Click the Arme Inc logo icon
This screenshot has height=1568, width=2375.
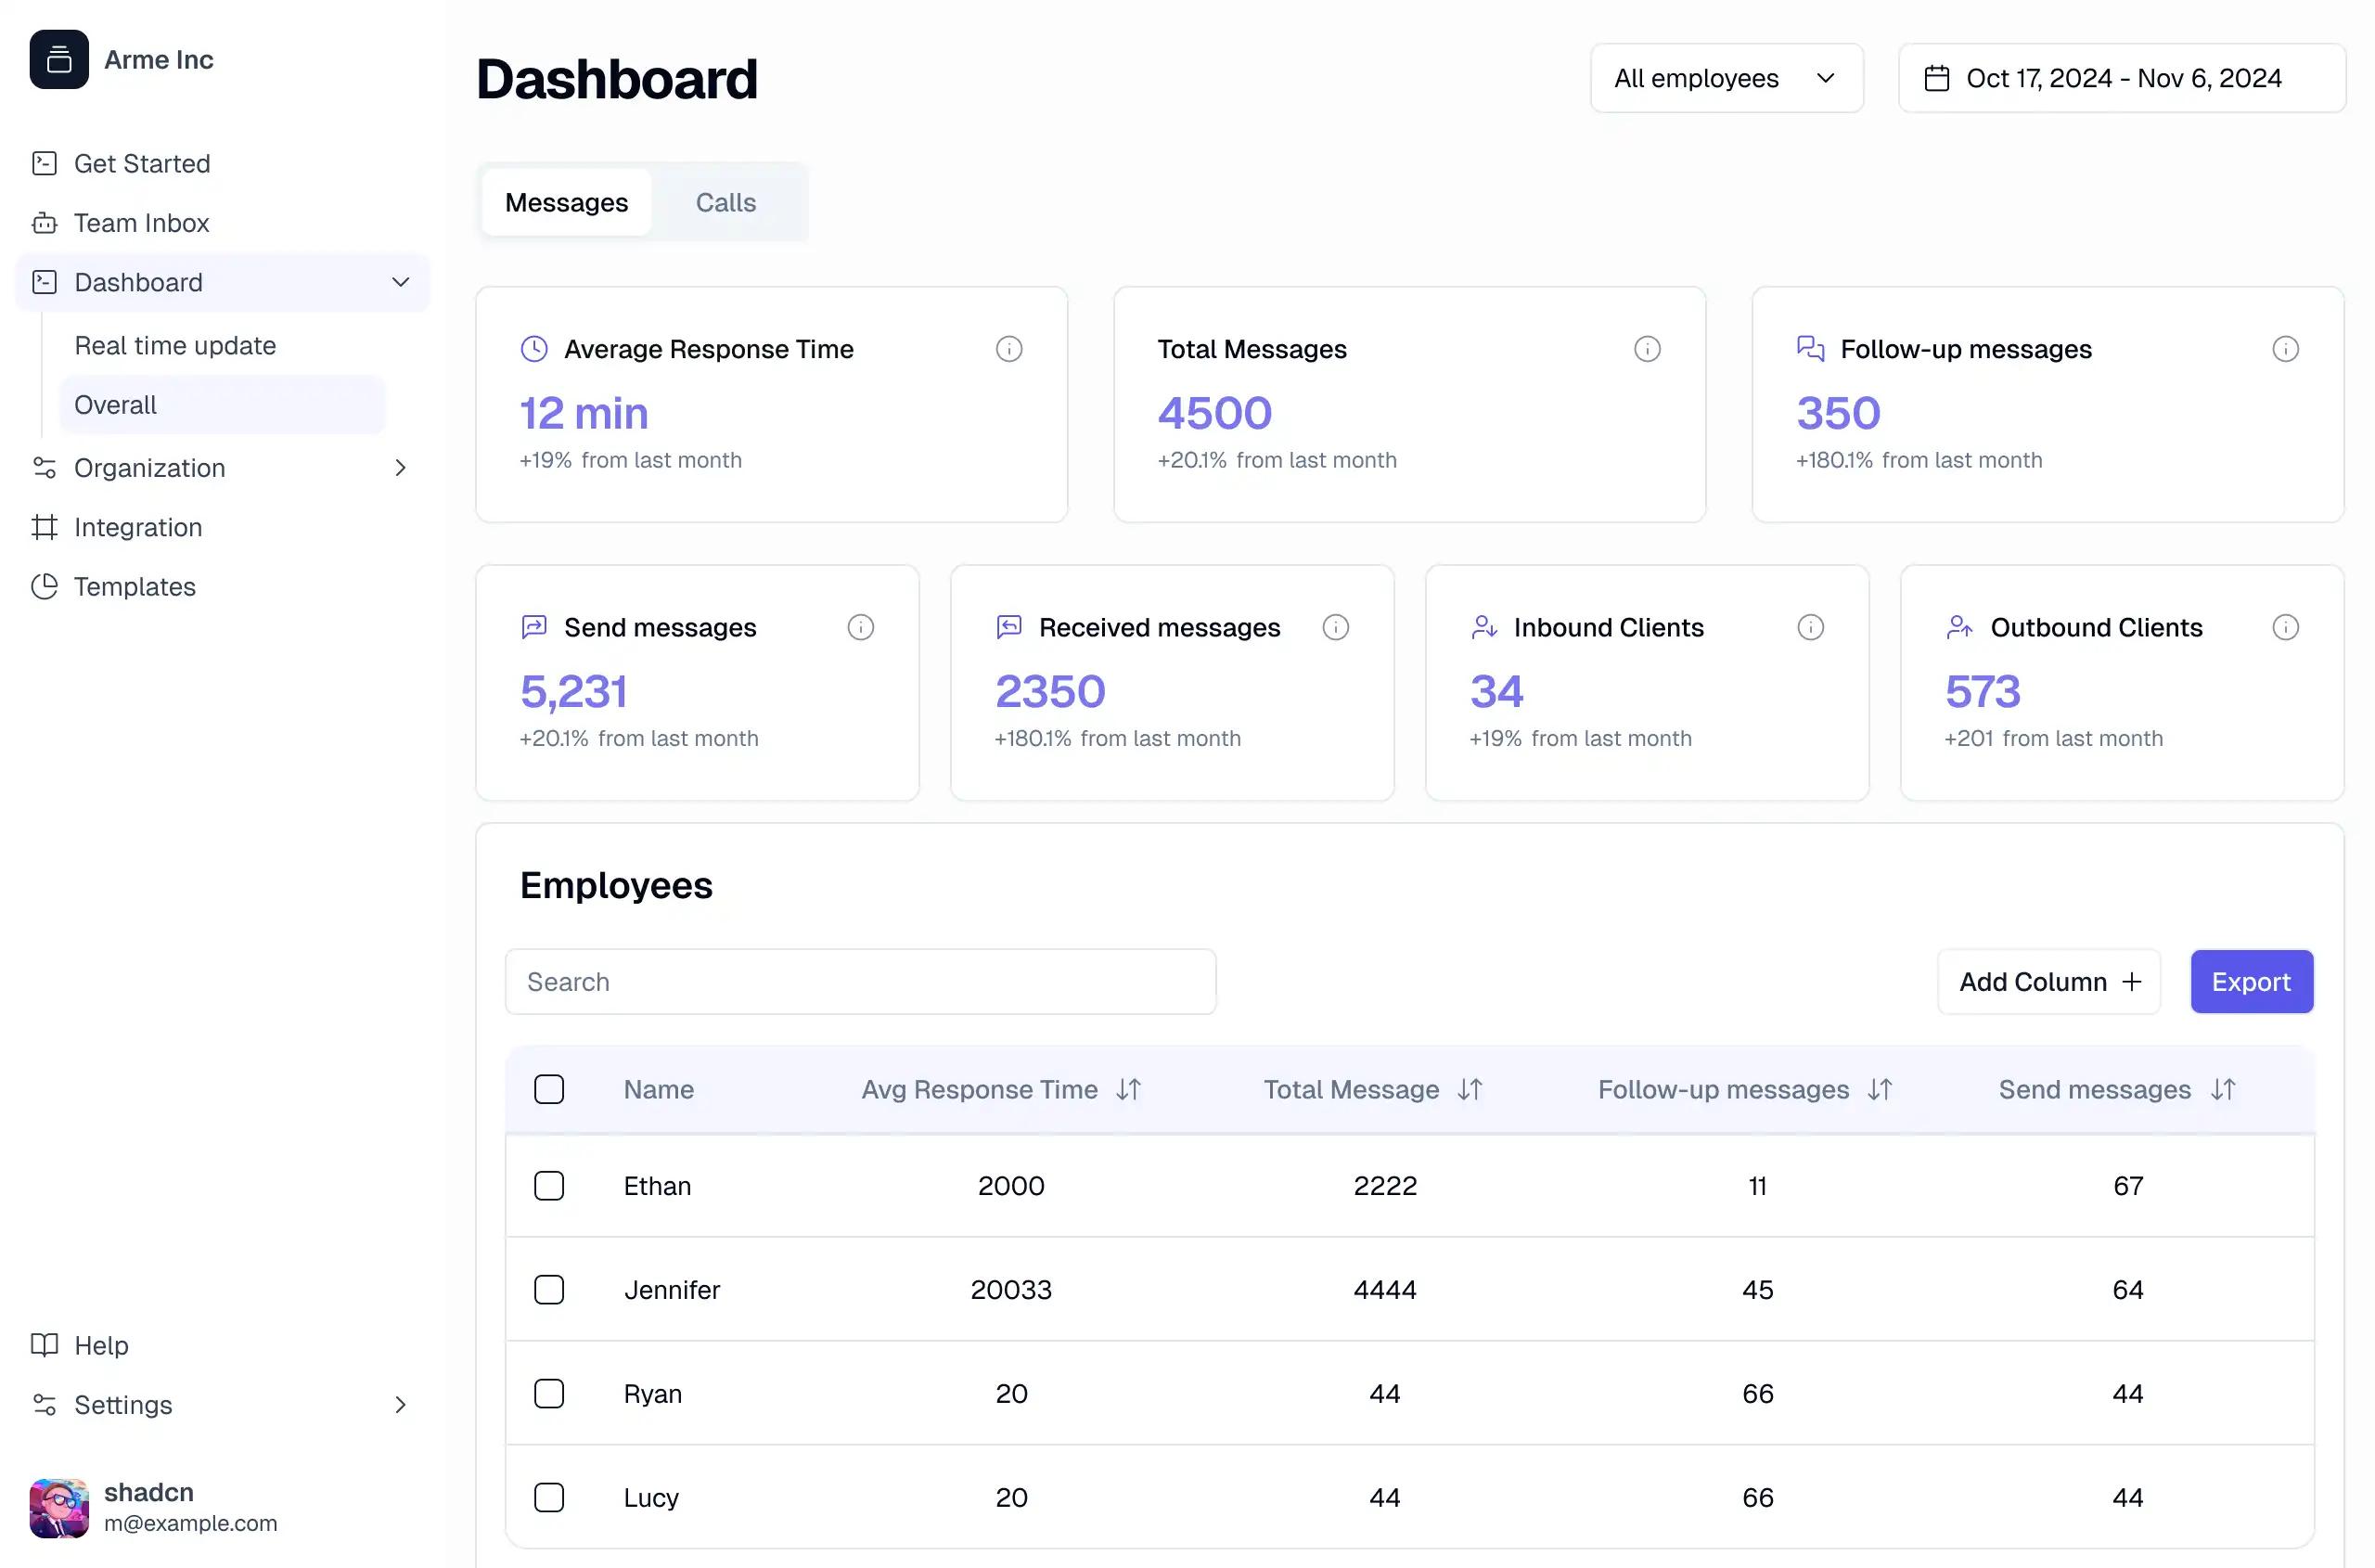(59, 60)
